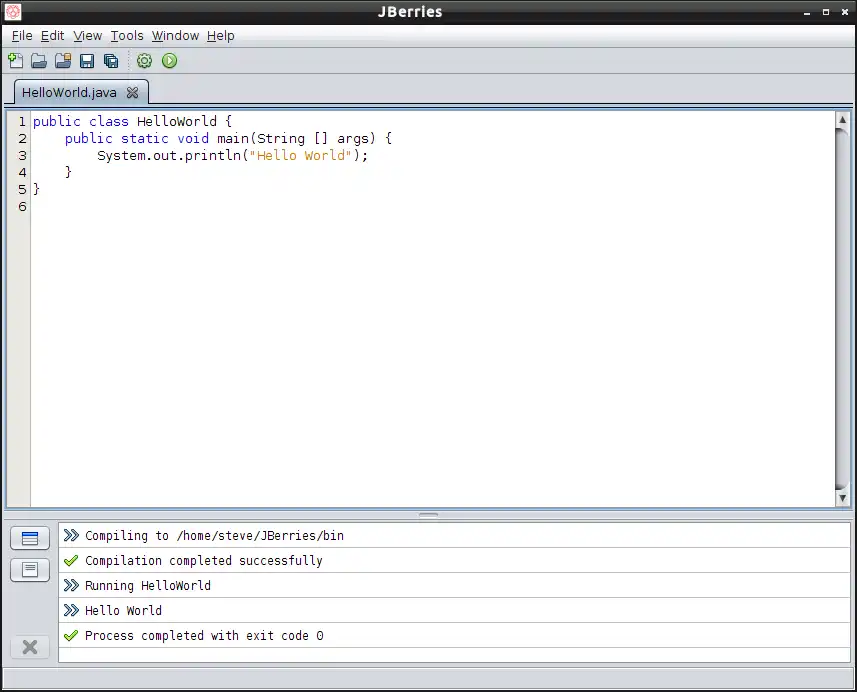The height and width of the screenshot is (692, 857).
Task: Click line number 6 in the gutter
Action: click(x=22, y=207)
